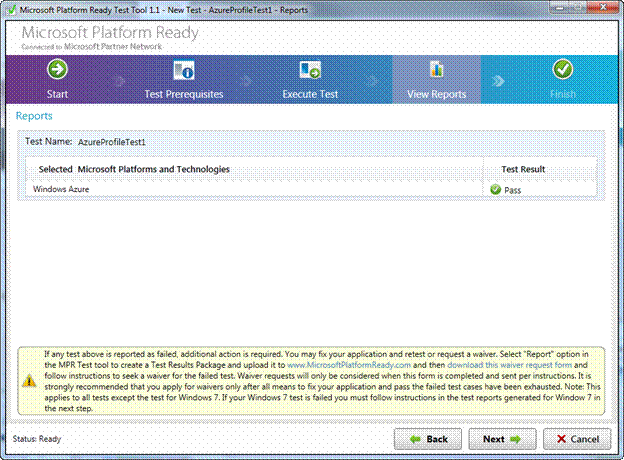The height and width of the screenshot is (460, 624).
Task: Click the green Pass status icon
Action: pyautogui.click(x=495, y=189)
